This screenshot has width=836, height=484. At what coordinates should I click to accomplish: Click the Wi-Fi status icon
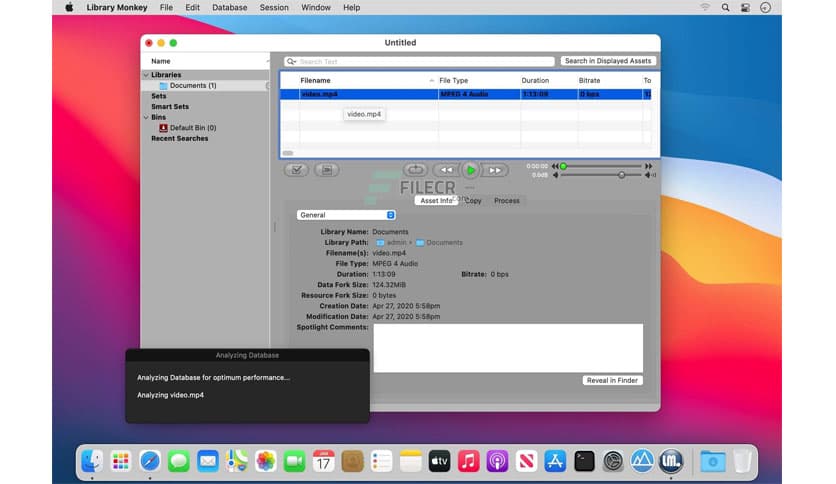point(705,7)
